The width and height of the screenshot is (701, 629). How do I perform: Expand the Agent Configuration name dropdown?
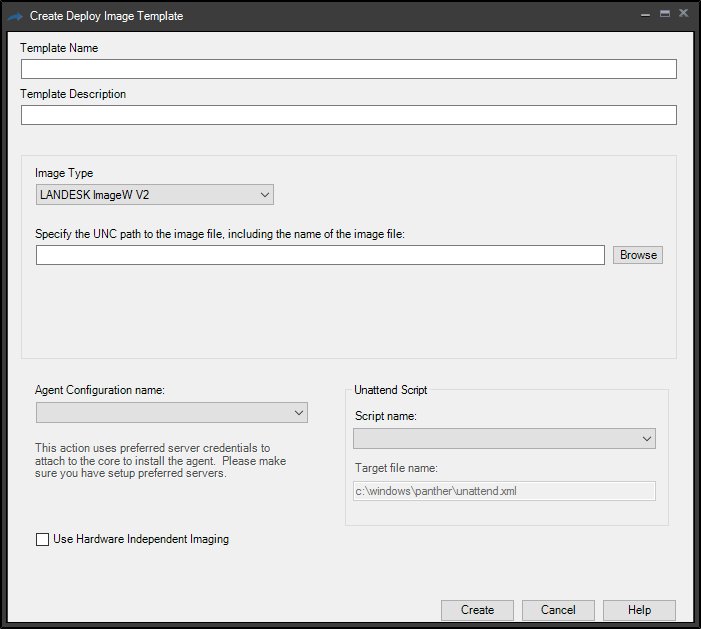[x=171, y=413]
